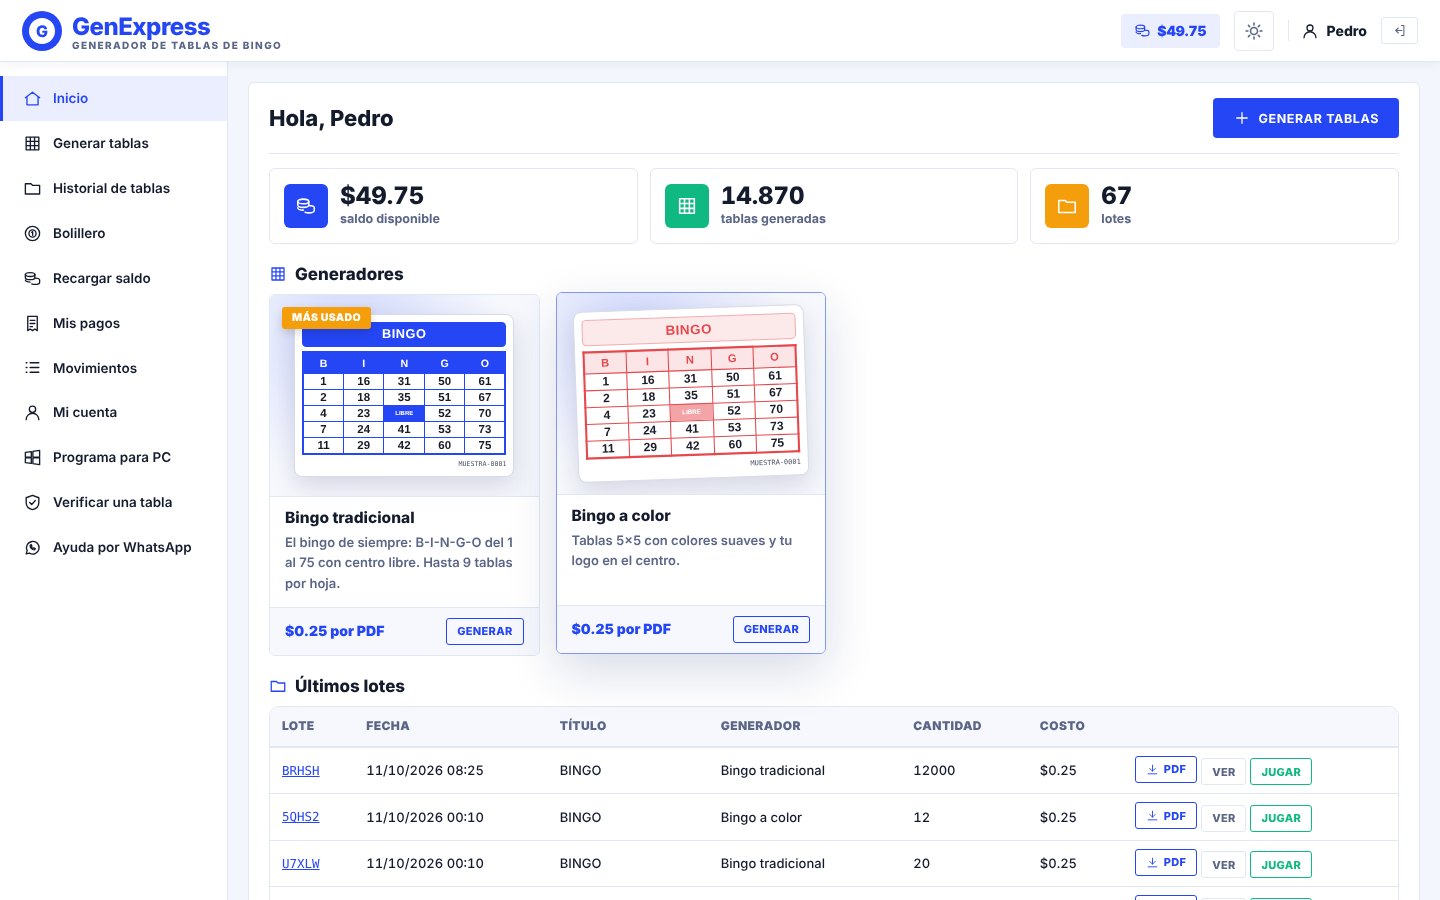Click the GENERAR TABLAS button
This screenshot has width=1440, height=900.
[x=1305, y=118]
